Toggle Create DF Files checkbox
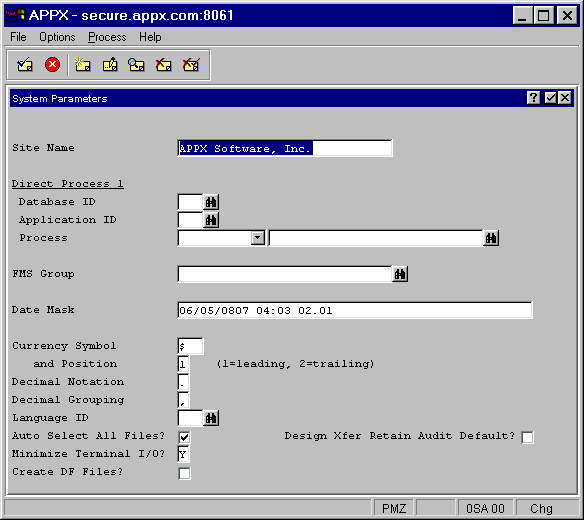 point(184,473)
